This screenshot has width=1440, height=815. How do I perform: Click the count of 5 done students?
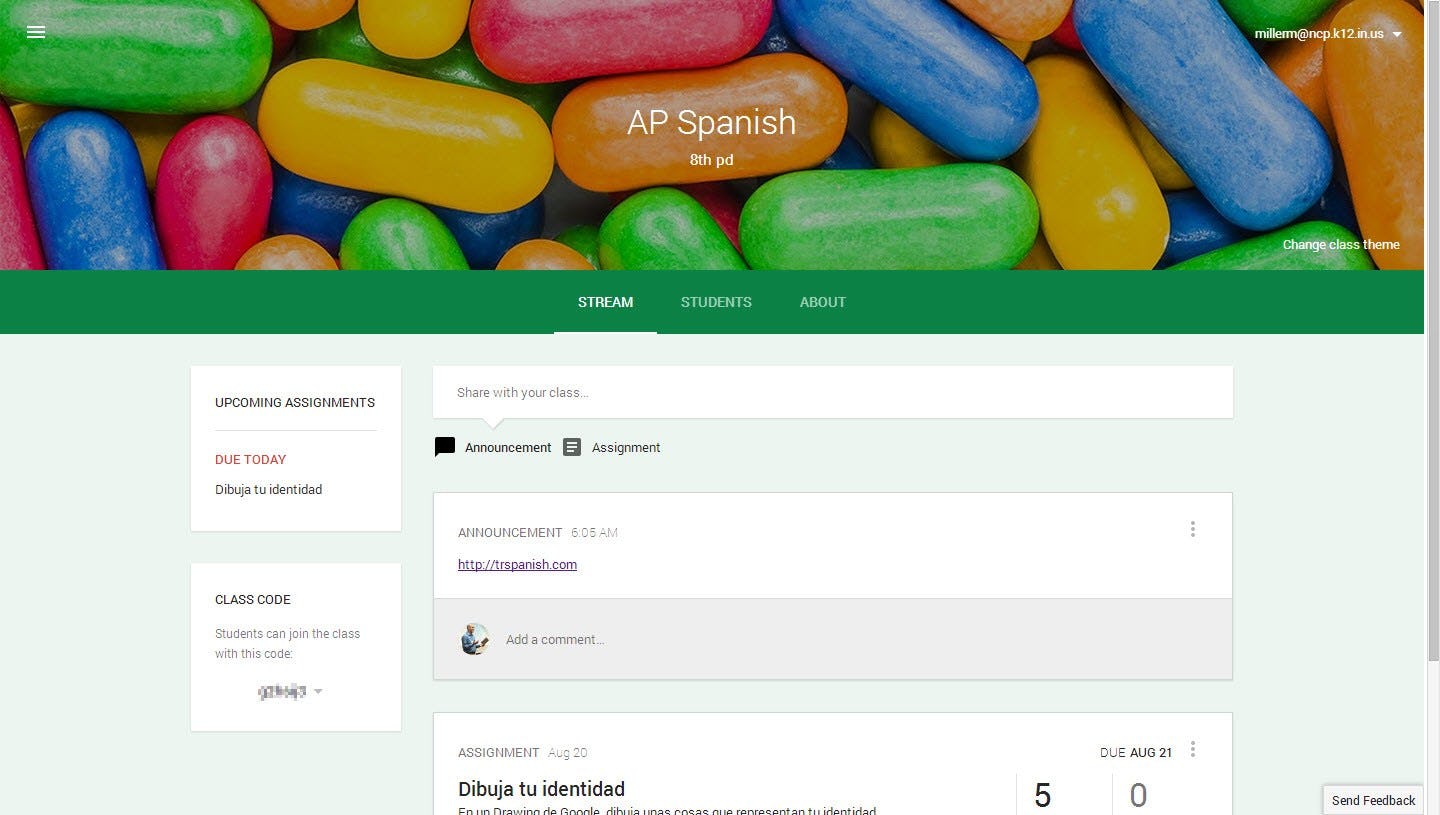1043,796
